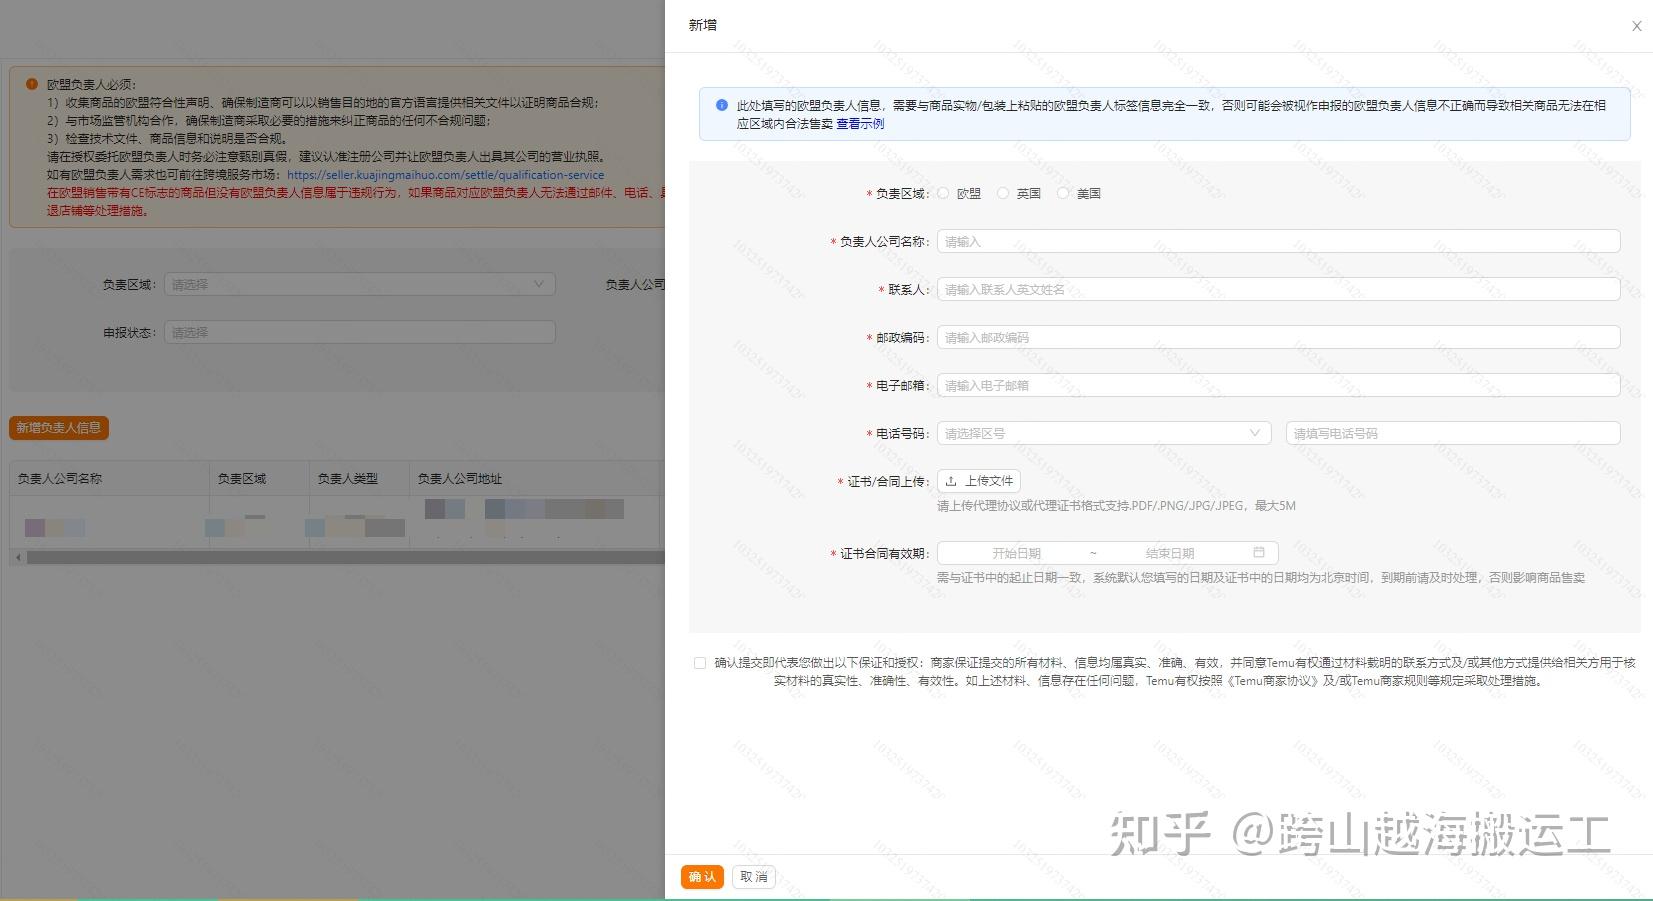The image size is (1653, 901).
Task: Open the 查看示例 example link
Action: [x=860, y=124]
